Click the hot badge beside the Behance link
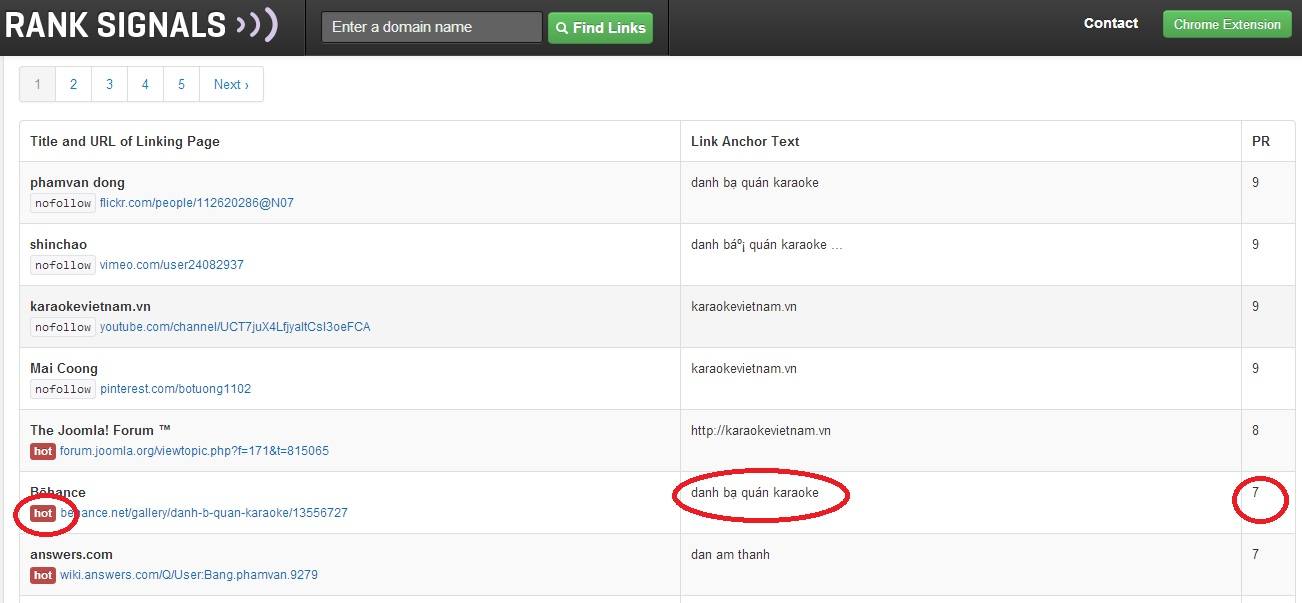Viewport: 1302px width, 603px height. (43, 513)
